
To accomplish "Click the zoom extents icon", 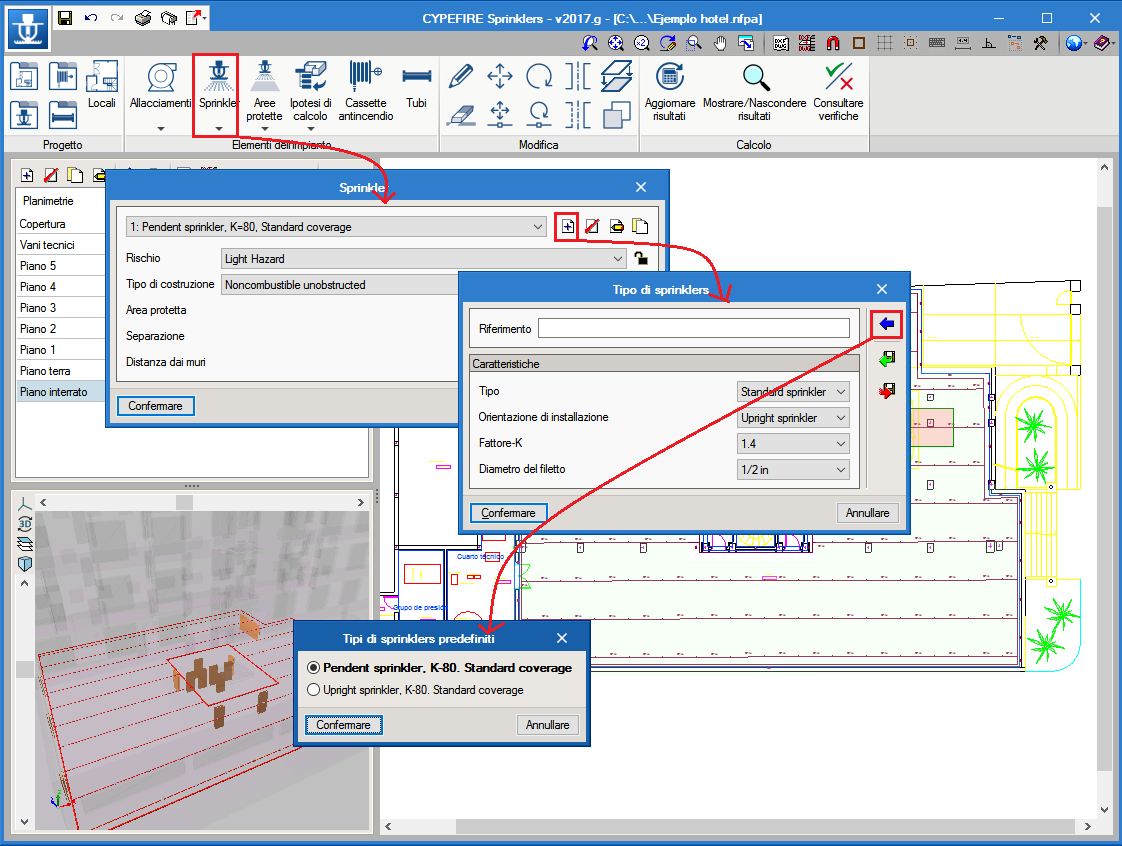I will [x=615, y=43].
